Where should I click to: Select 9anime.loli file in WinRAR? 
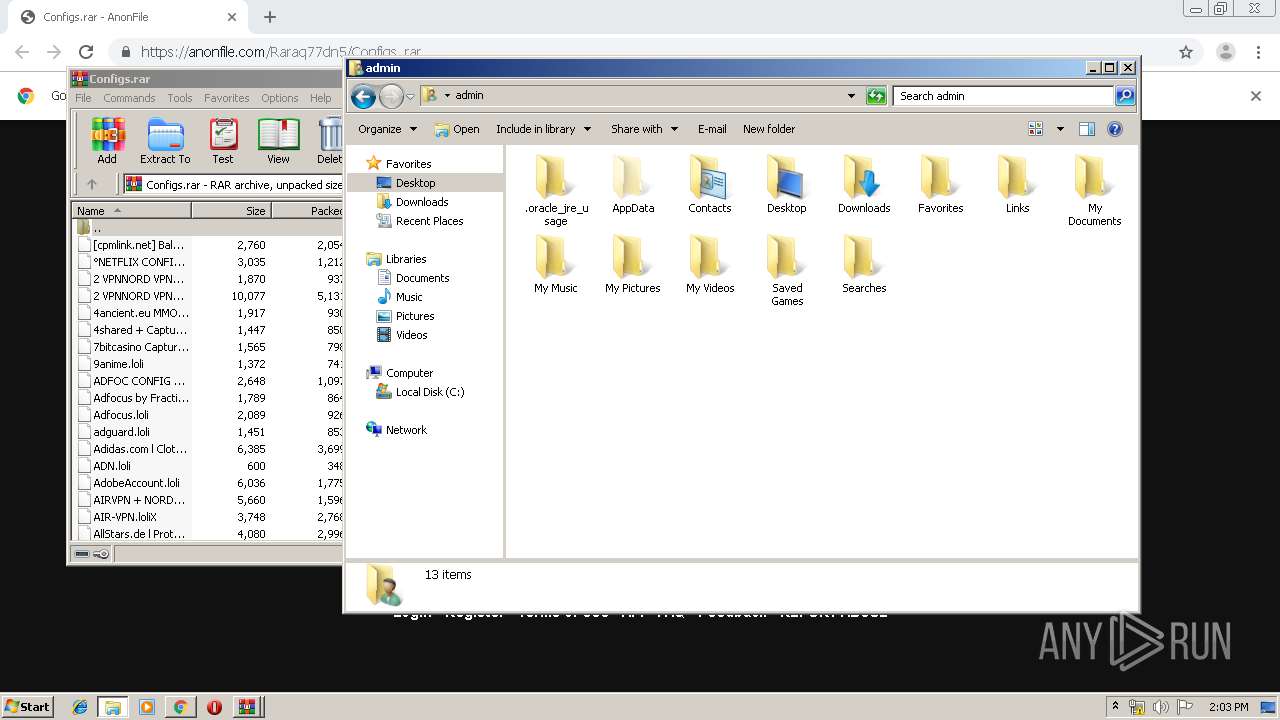(118, 364)
